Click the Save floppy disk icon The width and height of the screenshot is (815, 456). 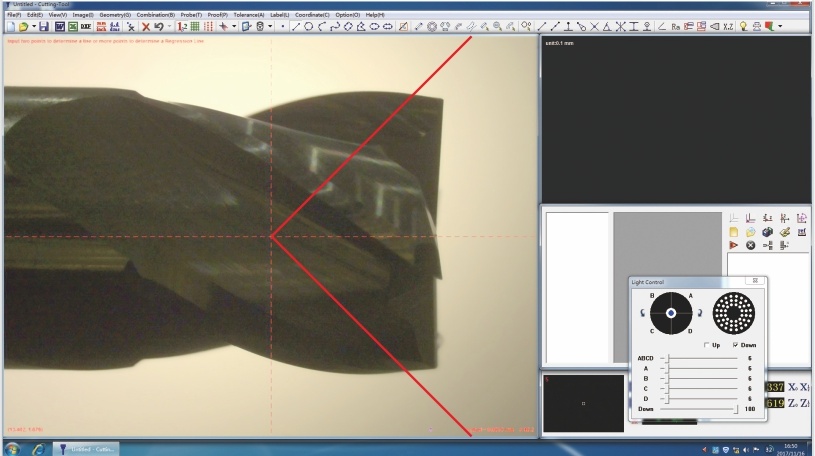44,26
